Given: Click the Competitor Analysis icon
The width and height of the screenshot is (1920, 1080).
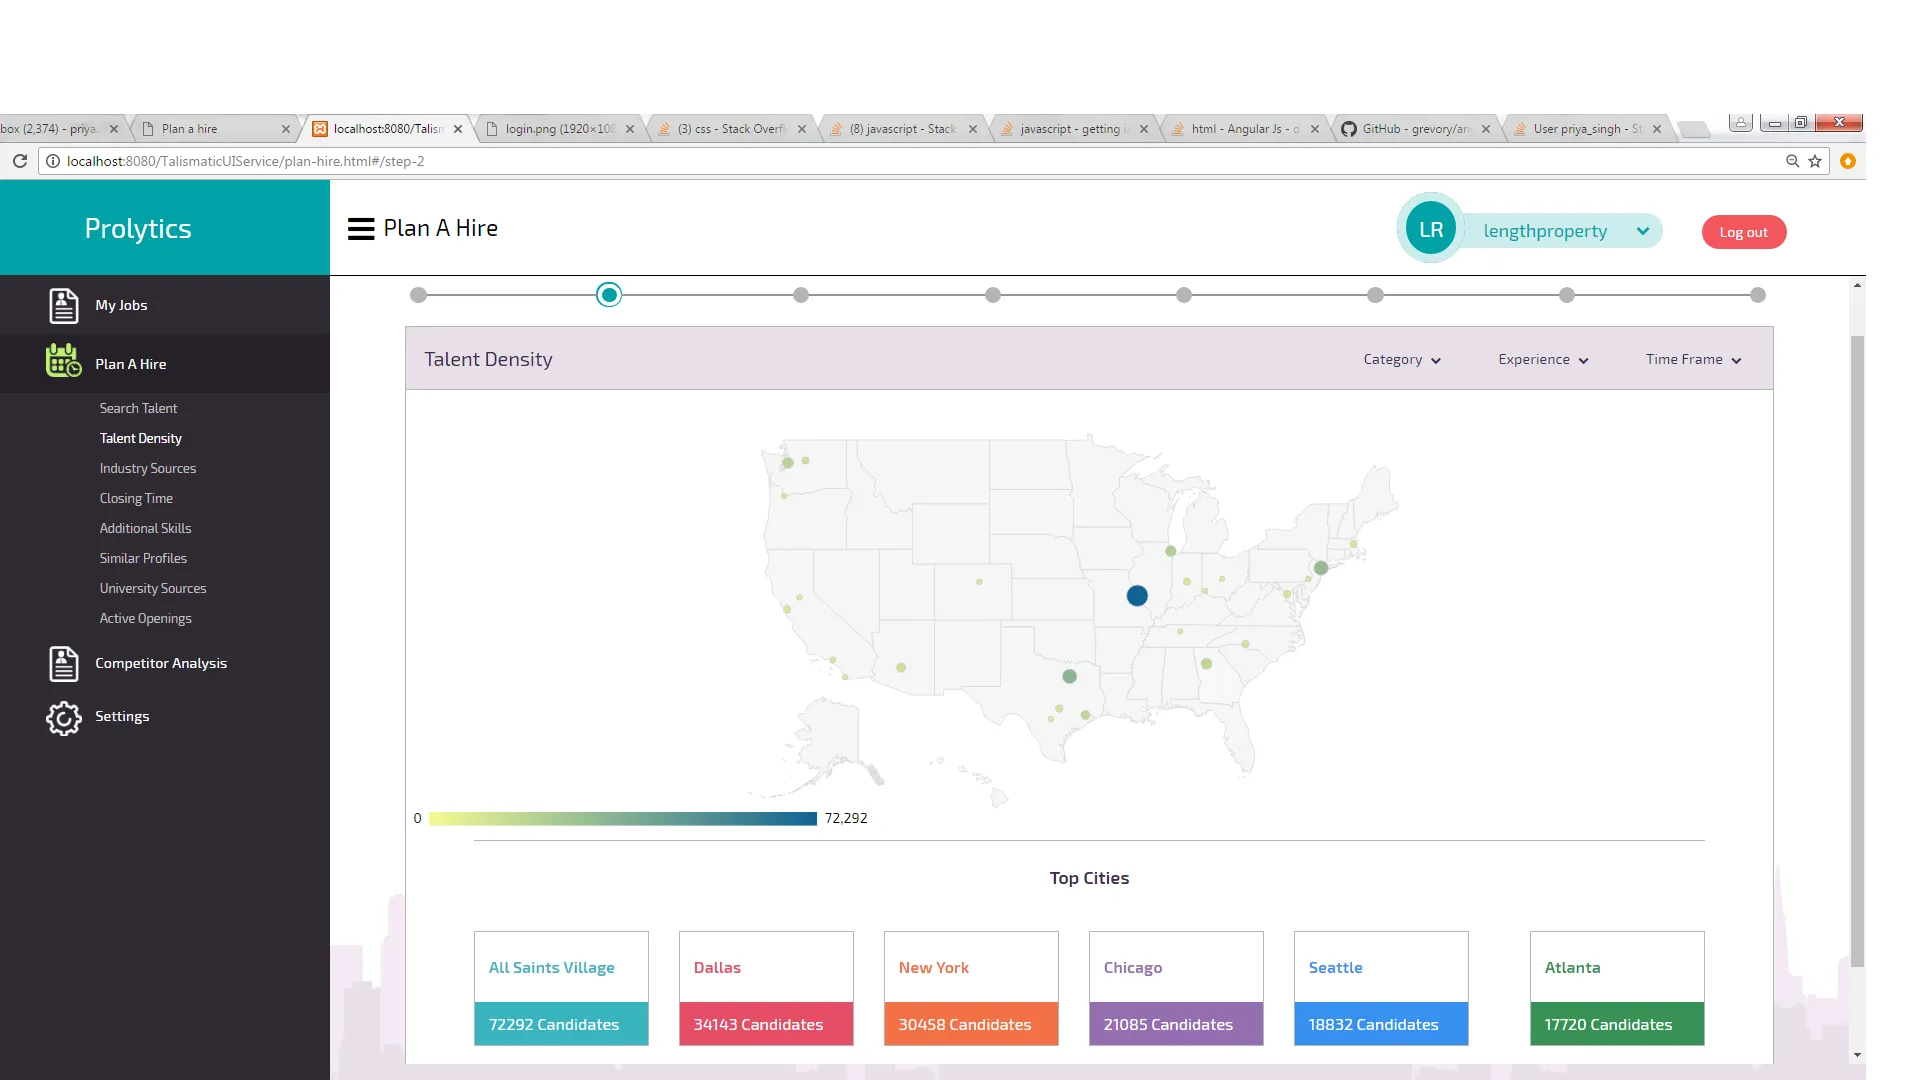Looking at the screenshot, I should [64, 664].
